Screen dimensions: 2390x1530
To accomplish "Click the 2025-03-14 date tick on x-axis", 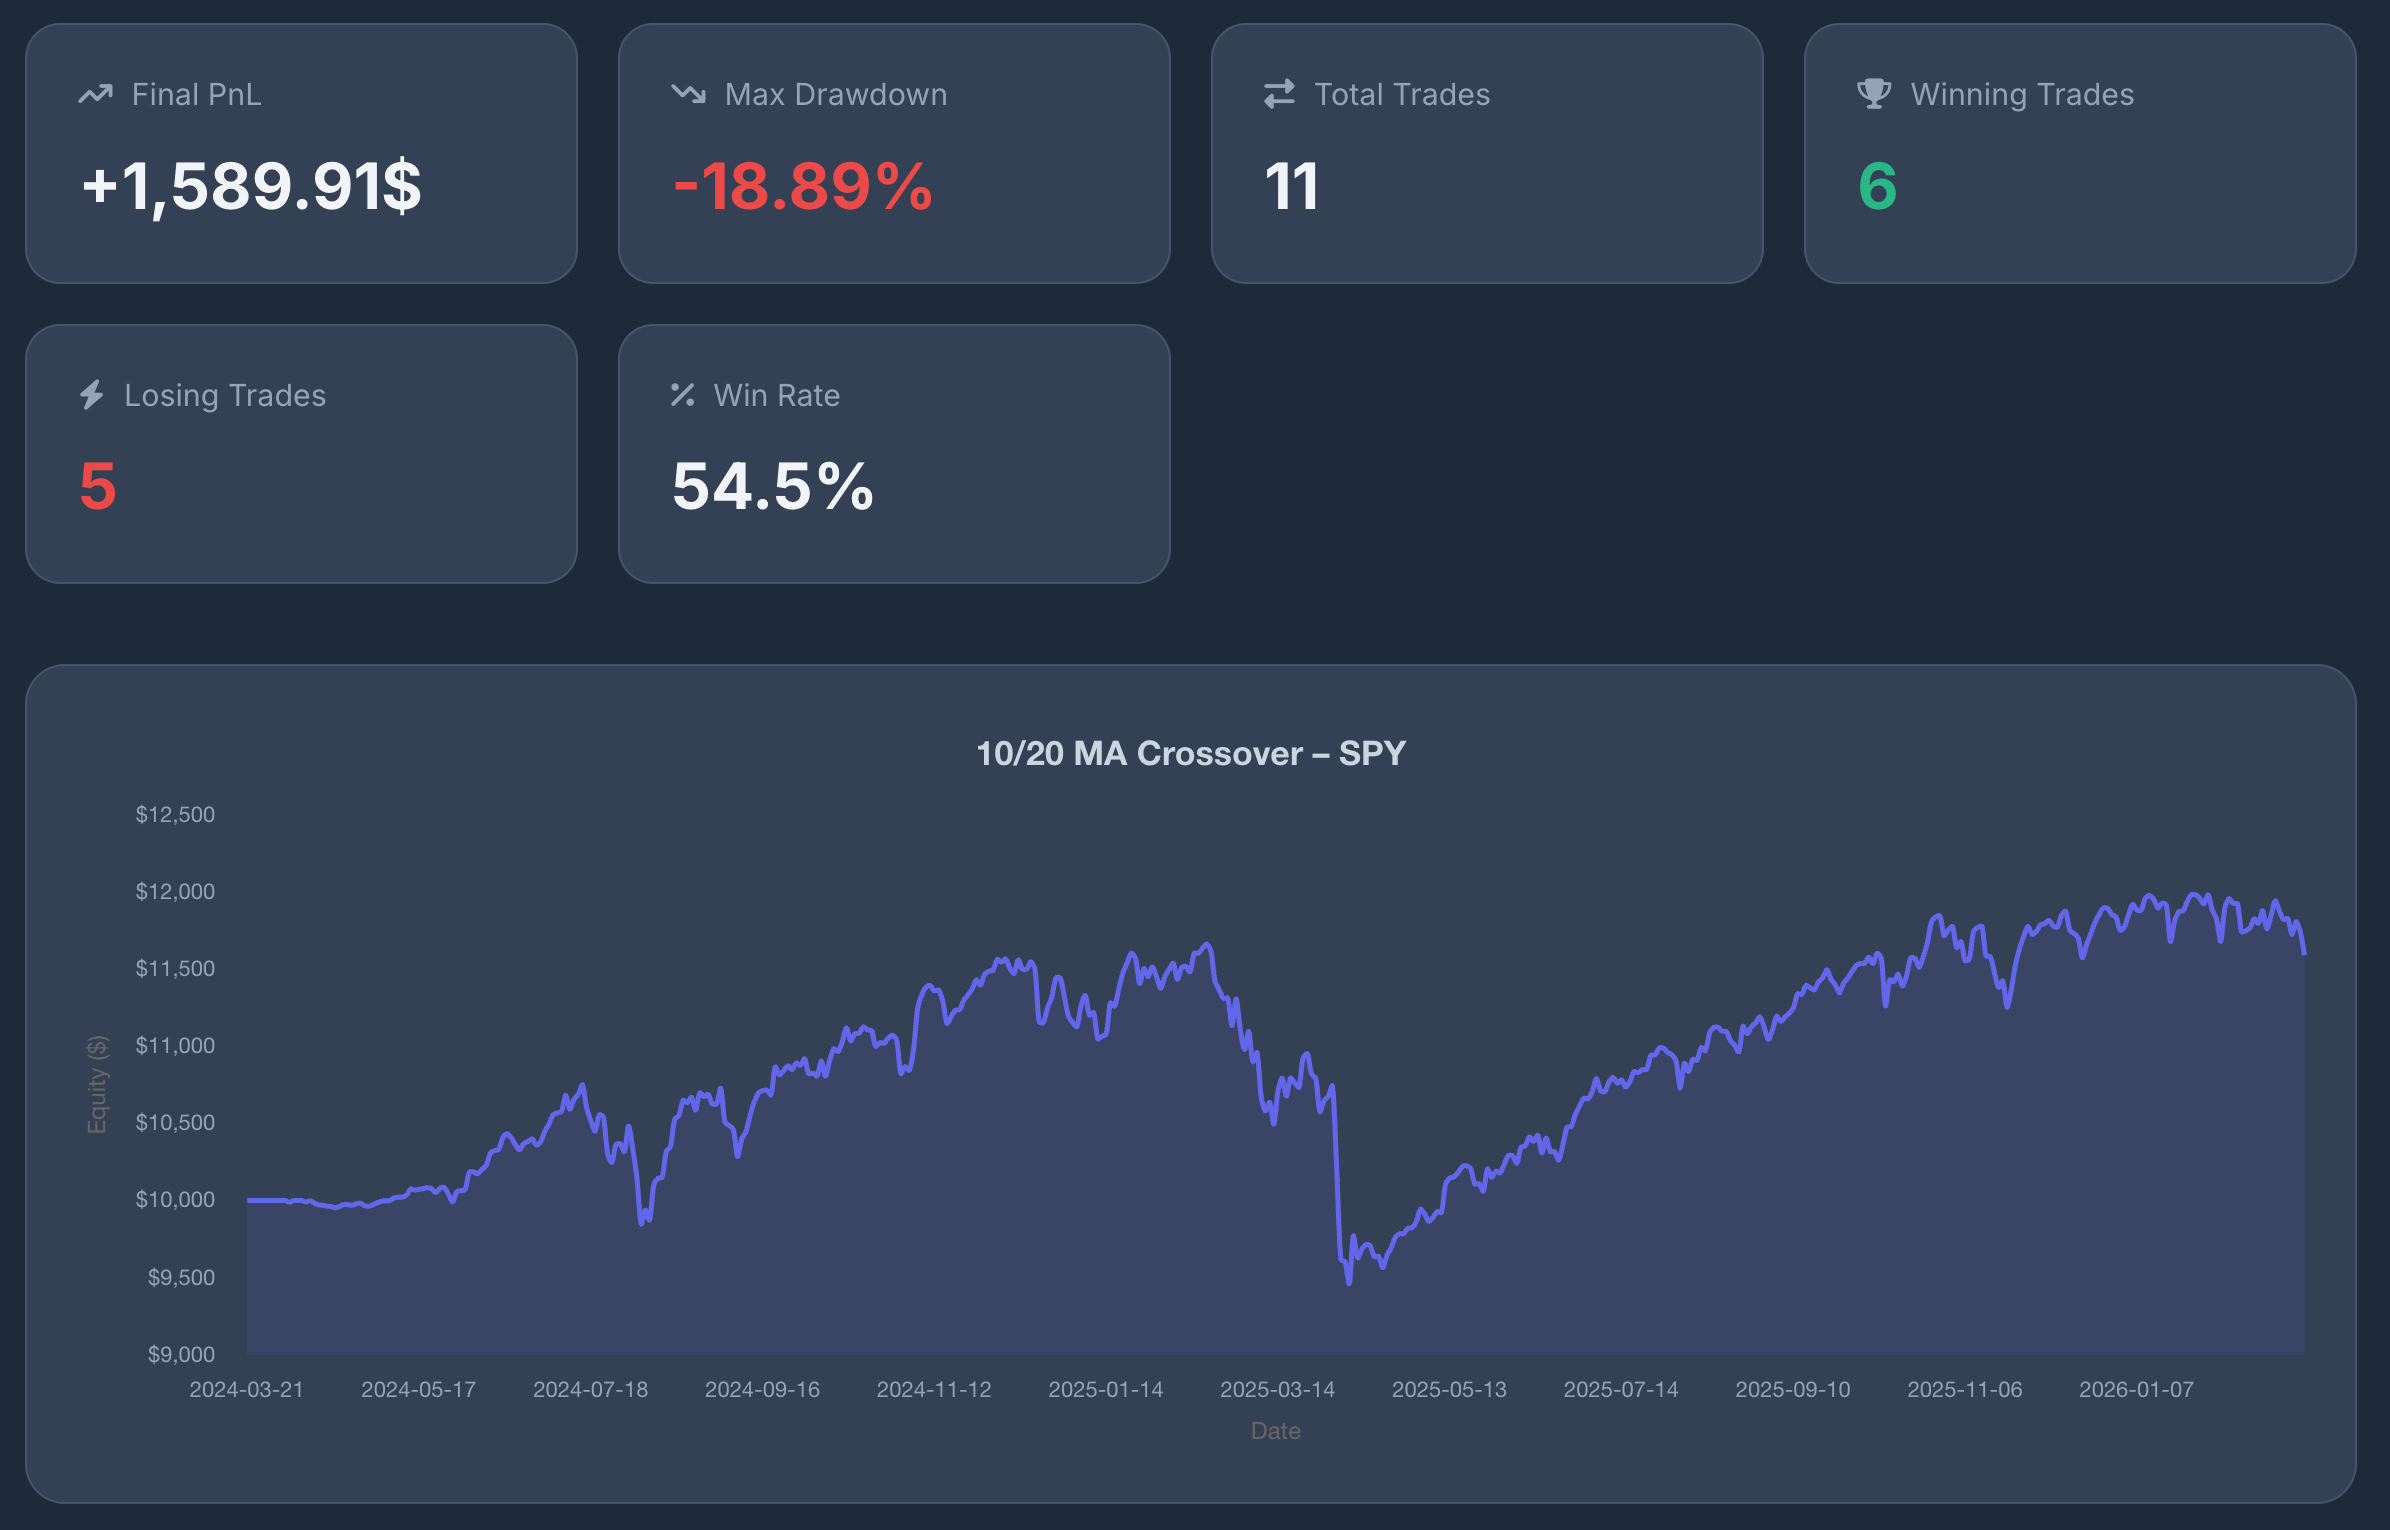I will (x=1278, y=1389).
